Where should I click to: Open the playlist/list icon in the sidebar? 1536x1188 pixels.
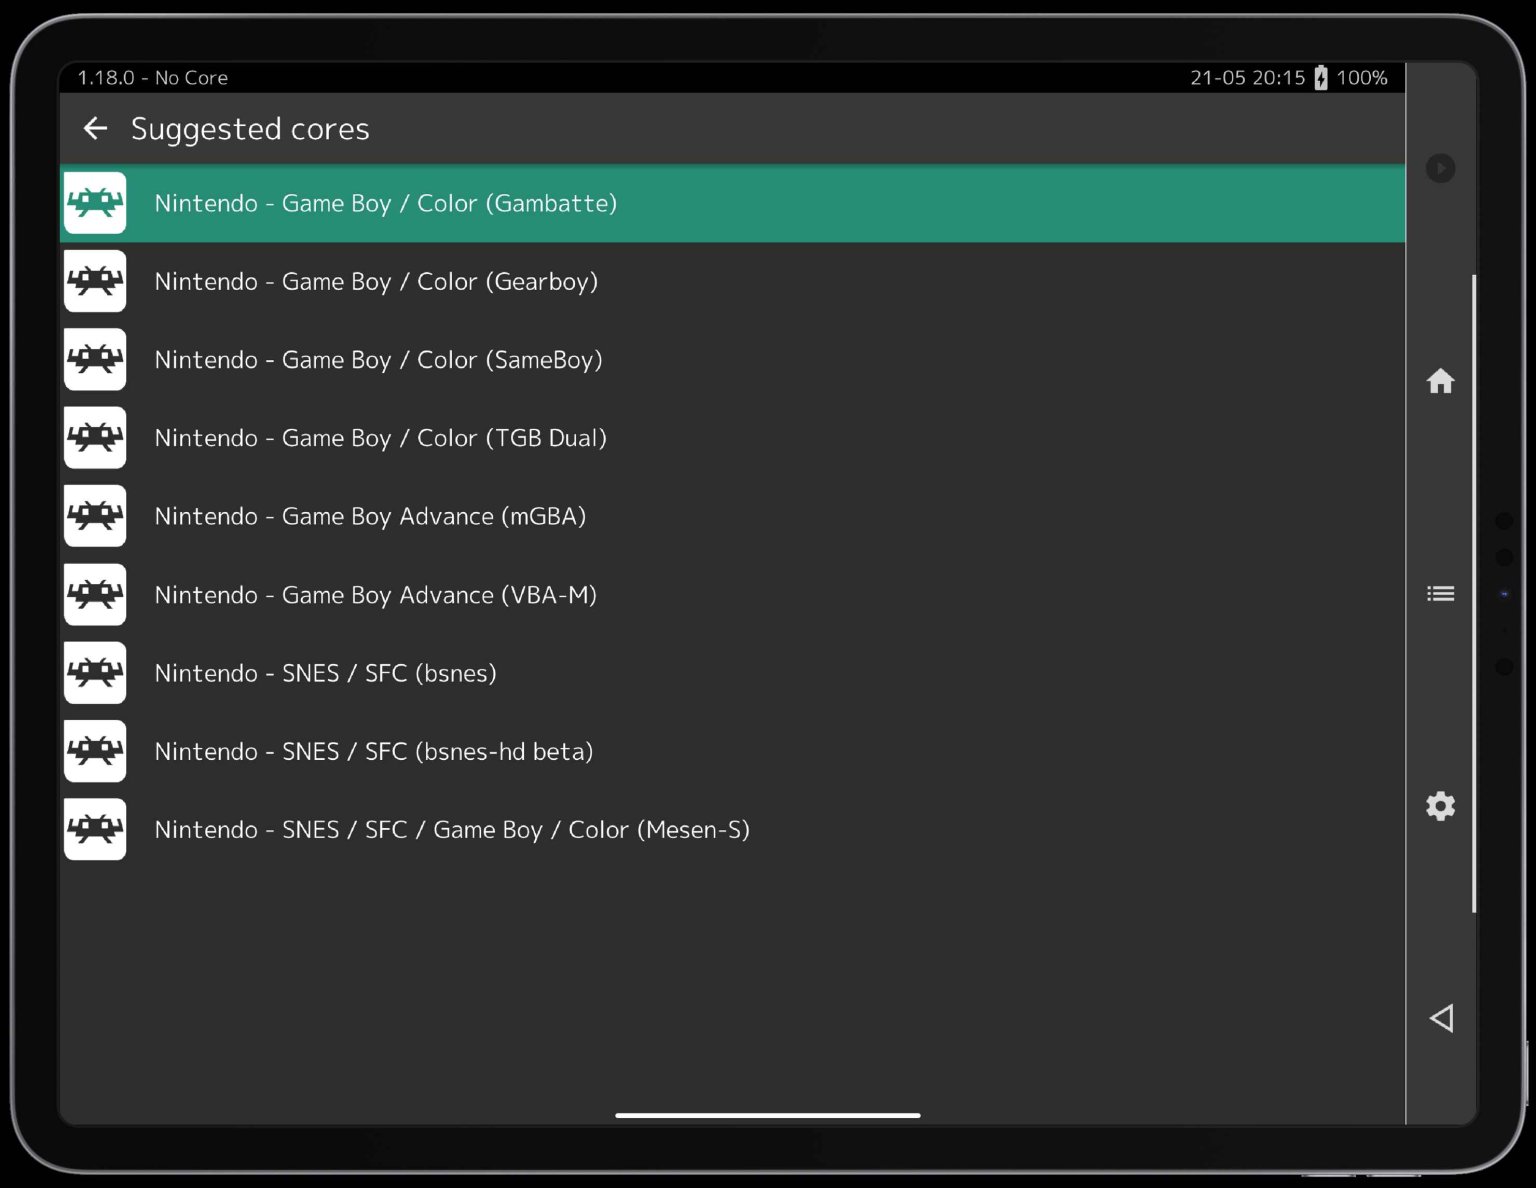coord(1440,593)
